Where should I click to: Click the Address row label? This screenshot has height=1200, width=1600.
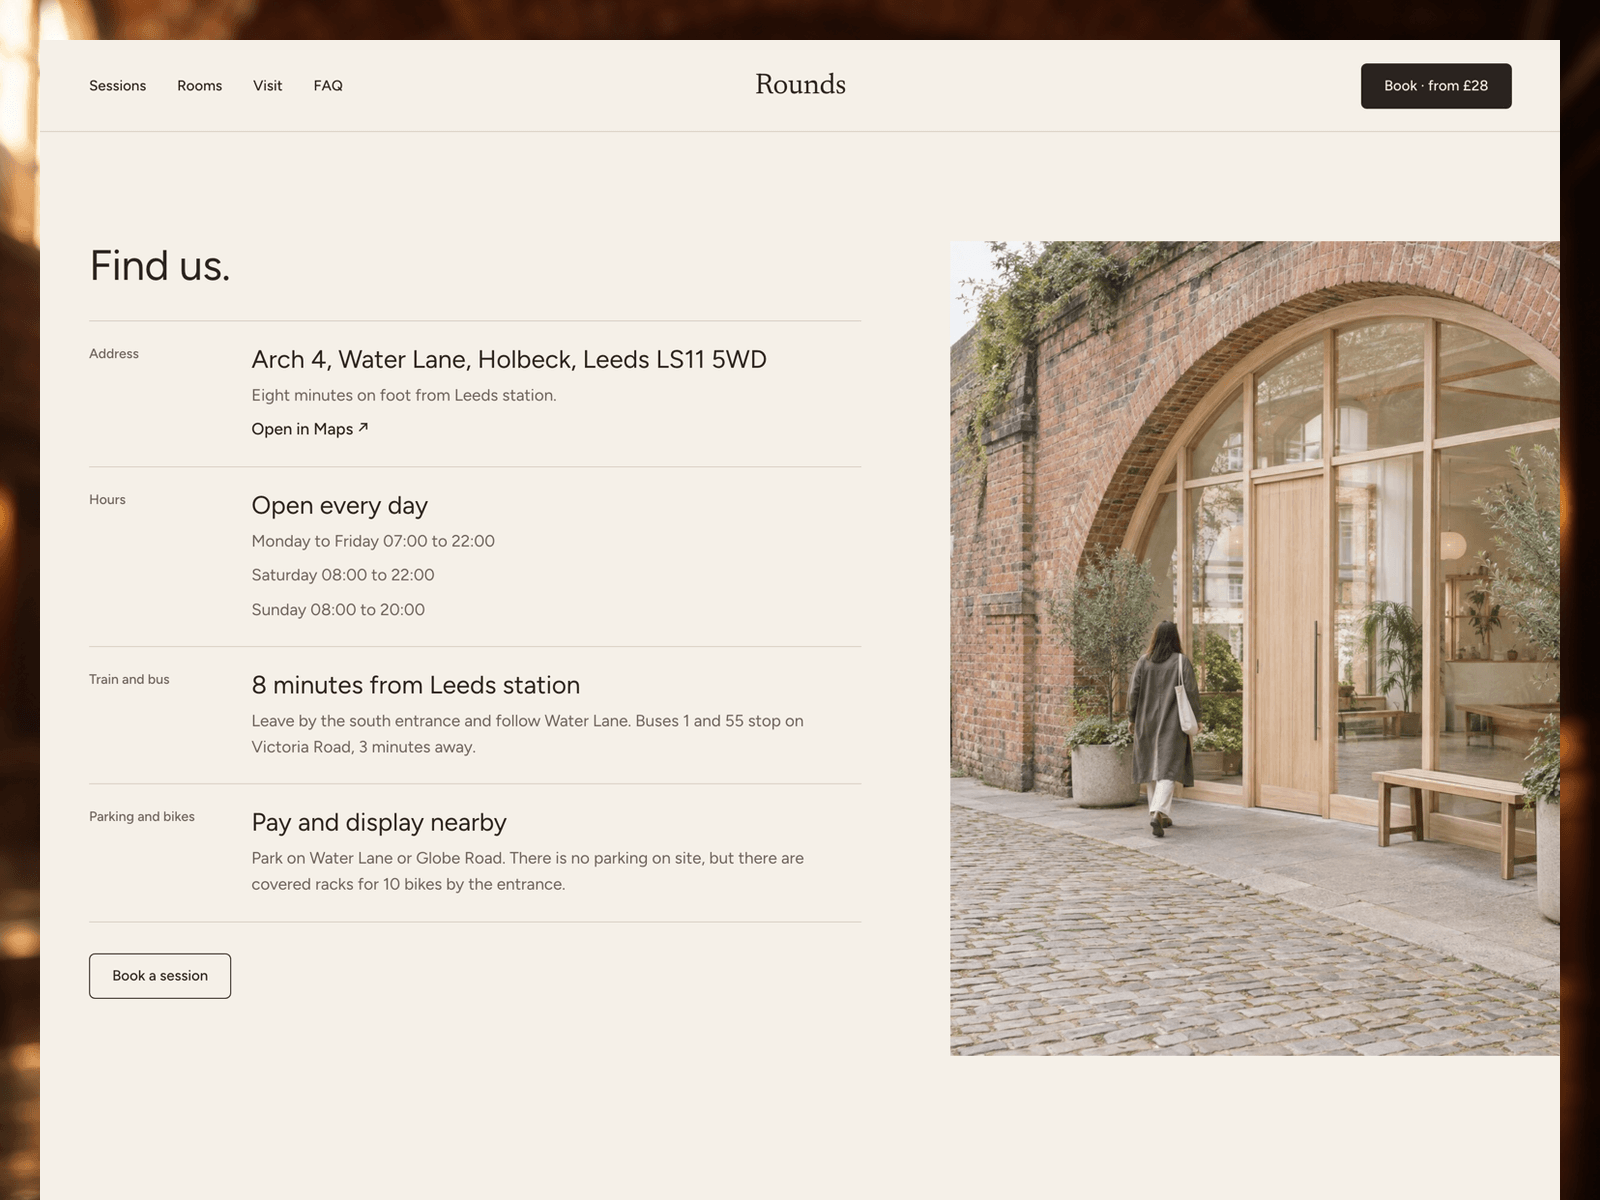point(114,354)
